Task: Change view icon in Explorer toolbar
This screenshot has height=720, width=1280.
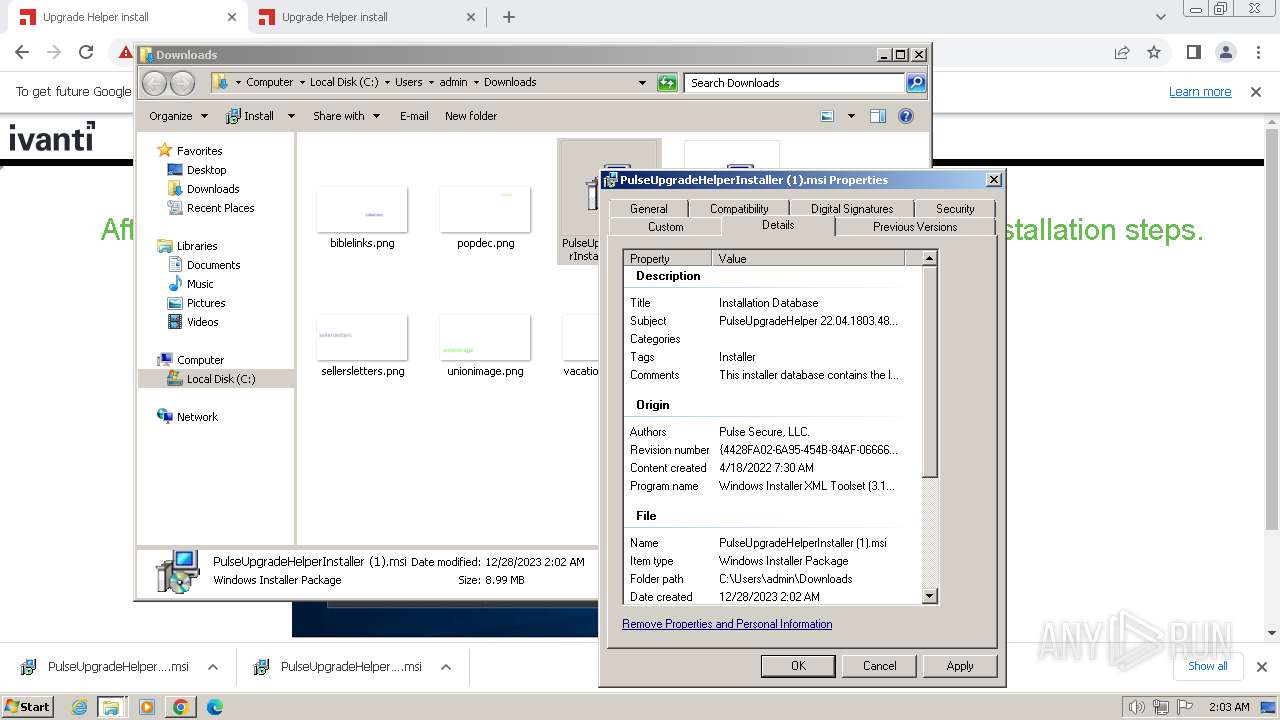Action: point(827,116)
